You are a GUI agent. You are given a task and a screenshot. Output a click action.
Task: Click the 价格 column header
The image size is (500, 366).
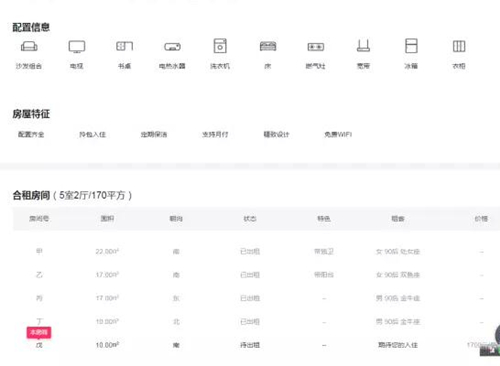(x=481, y=219)
